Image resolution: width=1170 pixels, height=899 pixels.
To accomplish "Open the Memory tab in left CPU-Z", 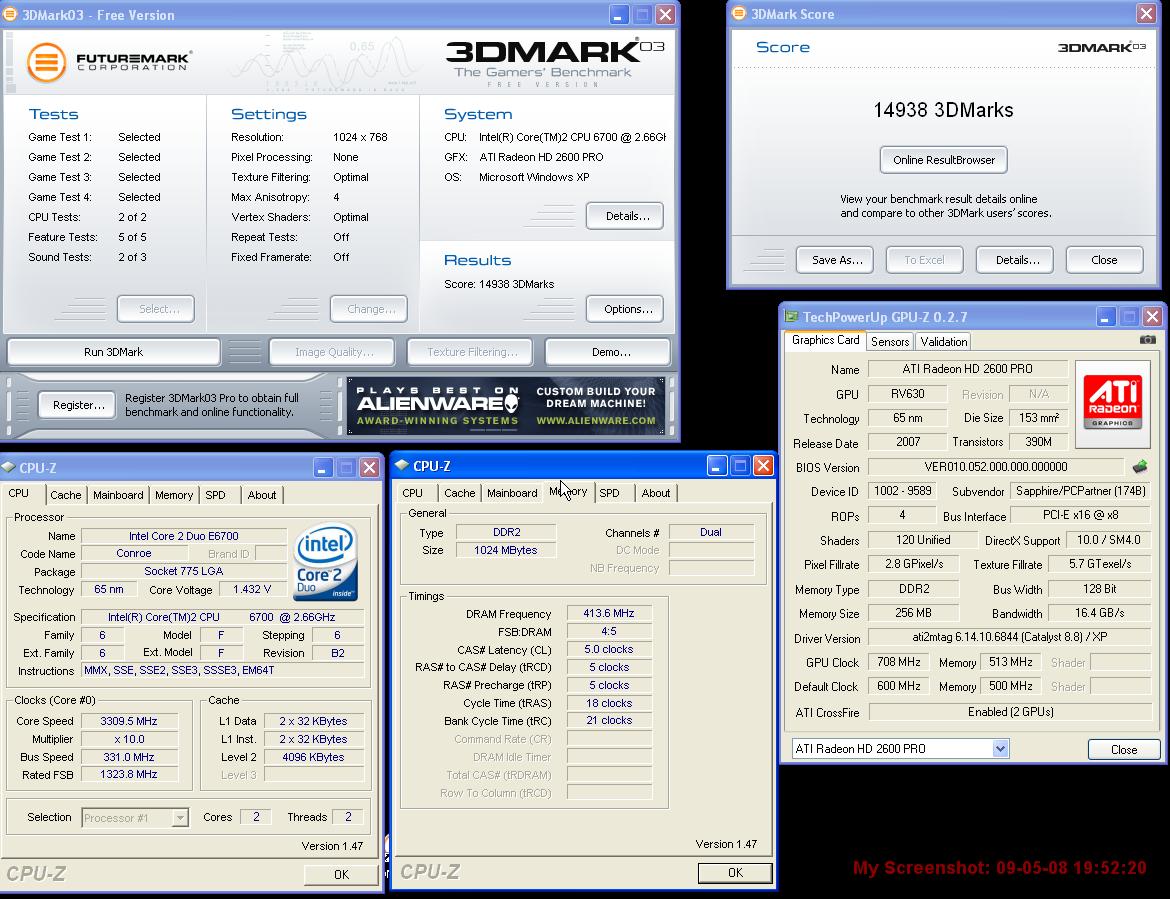I will 174,495.
